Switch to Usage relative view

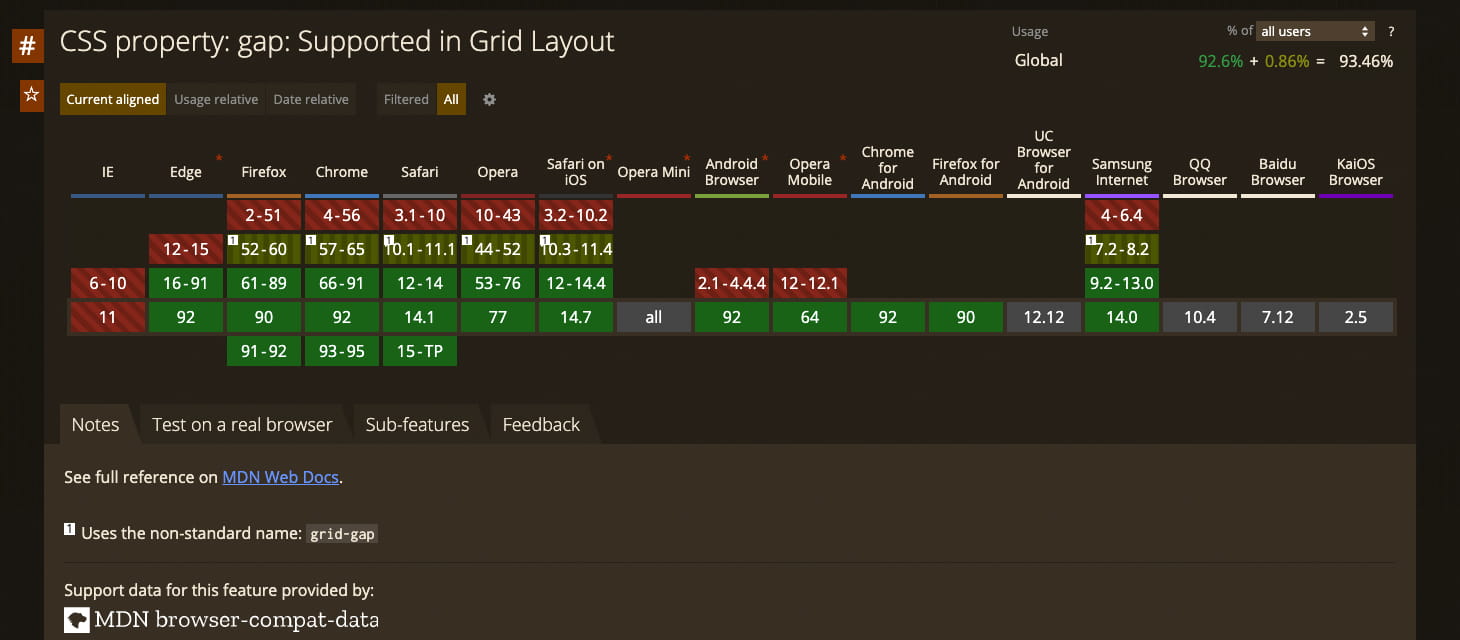tap(216, 99)
